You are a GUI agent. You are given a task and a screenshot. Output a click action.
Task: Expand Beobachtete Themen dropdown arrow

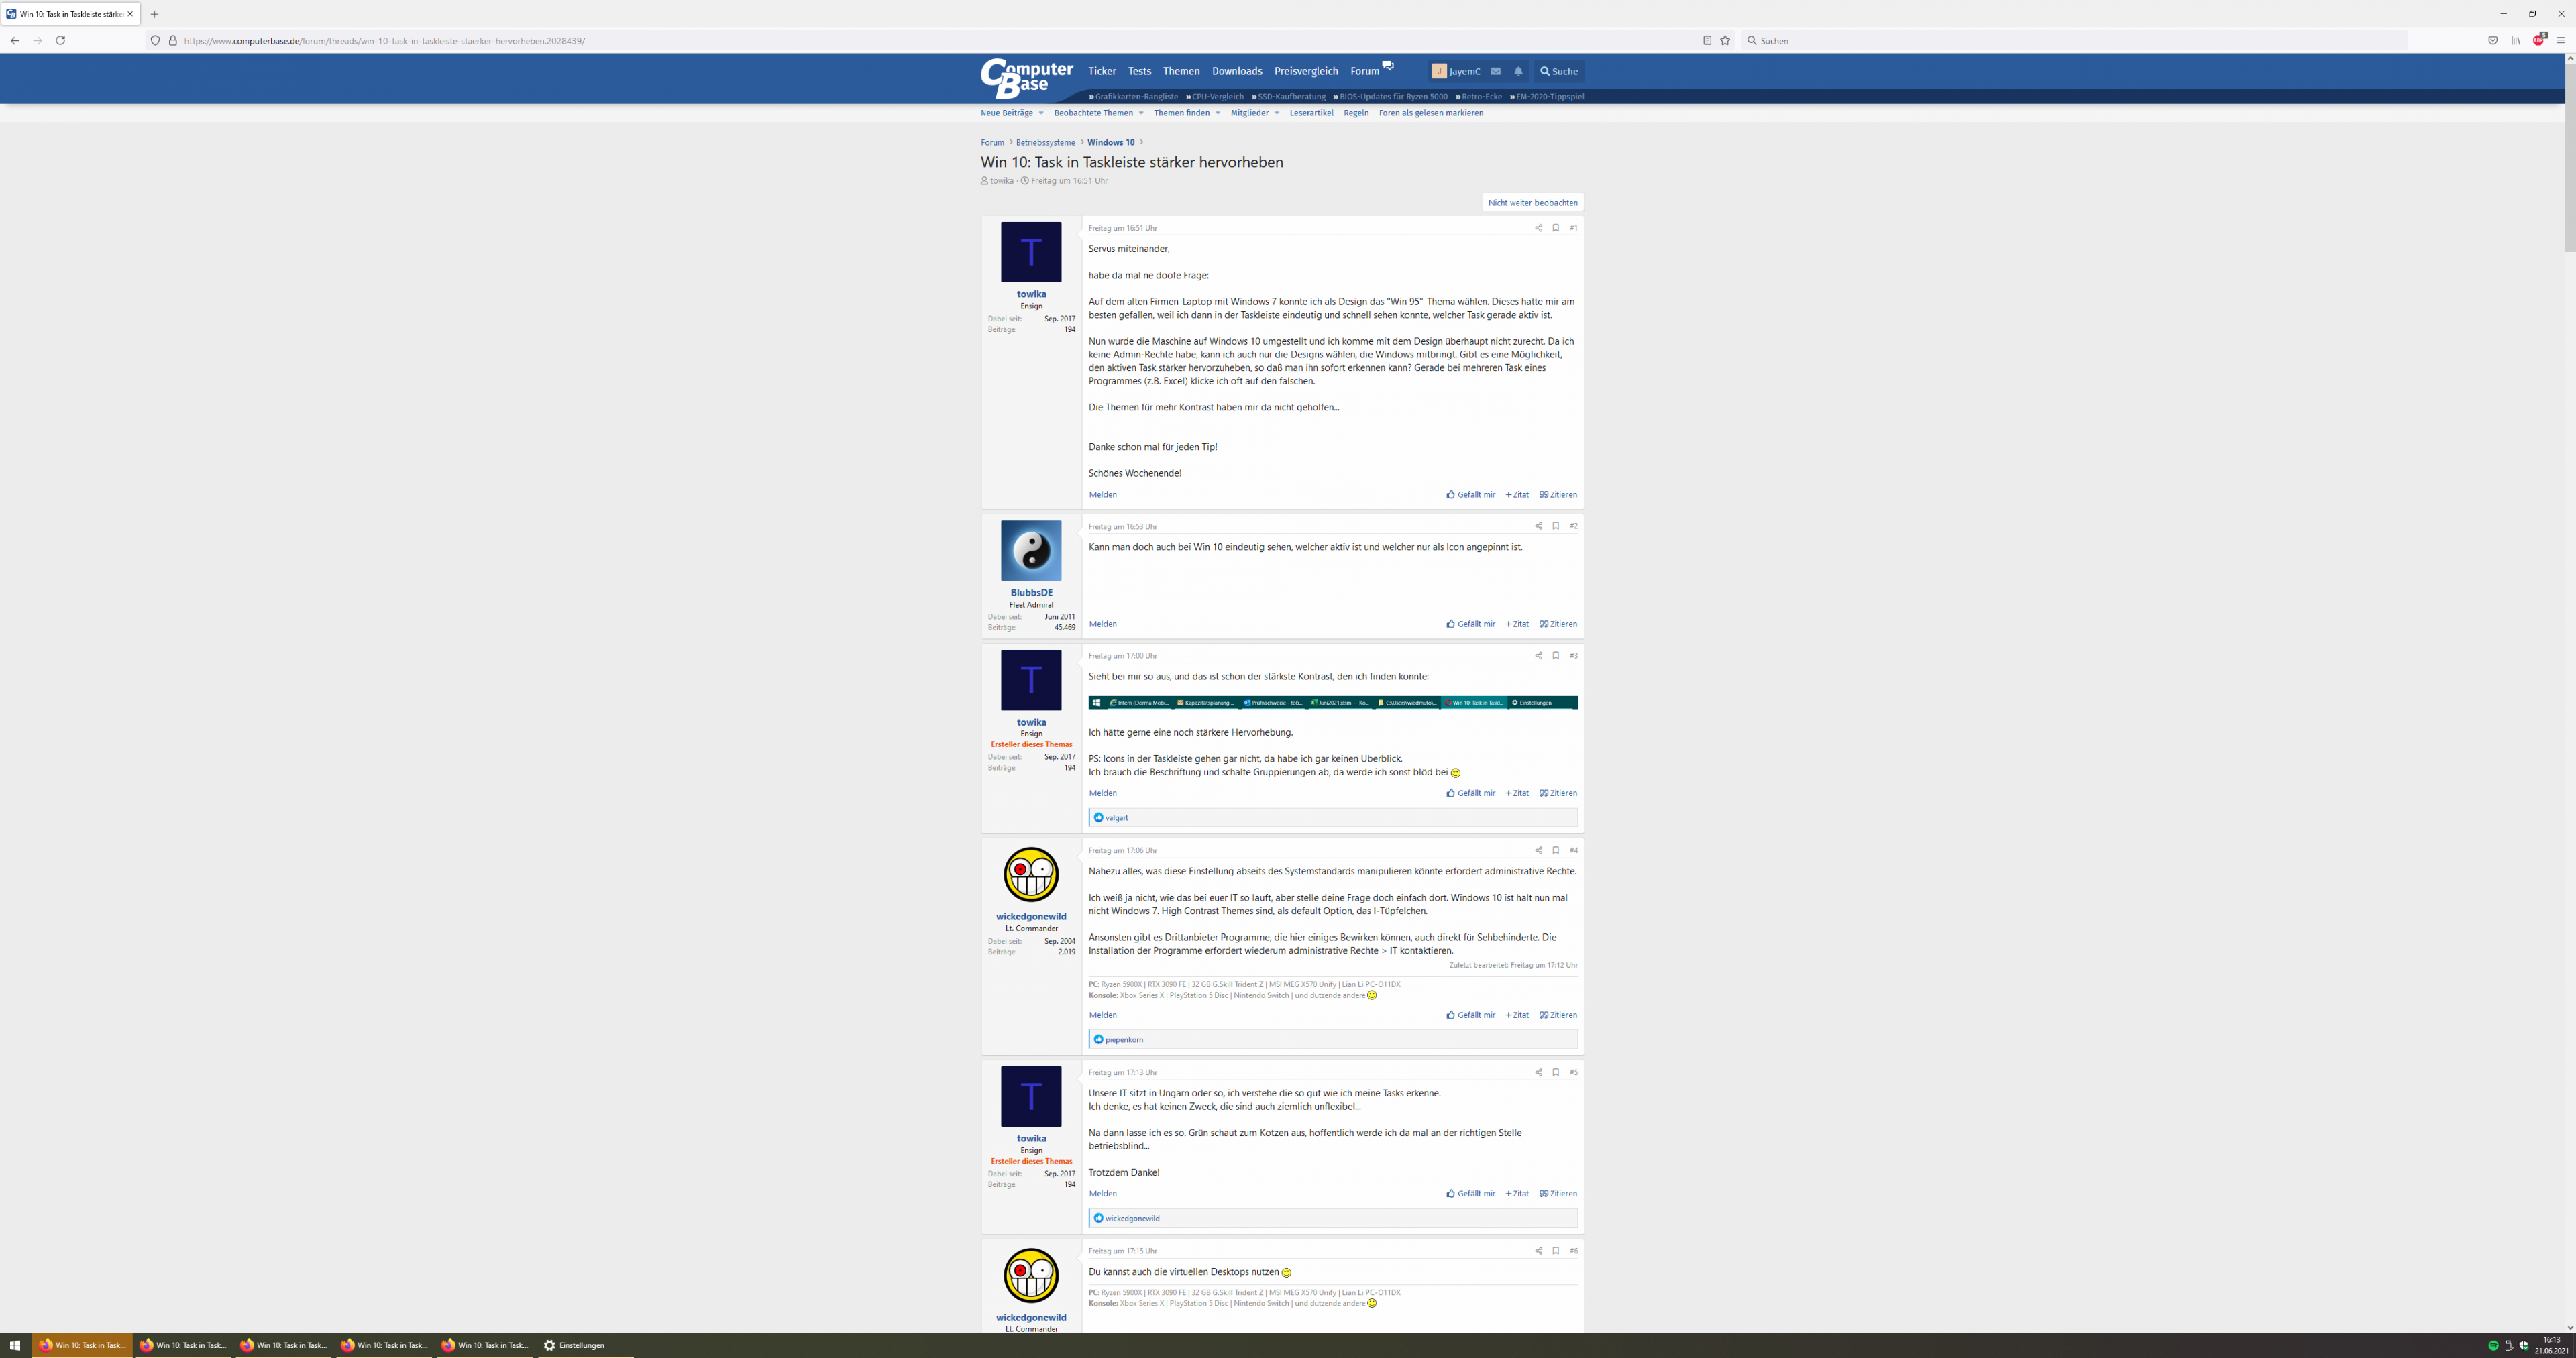1141,113
